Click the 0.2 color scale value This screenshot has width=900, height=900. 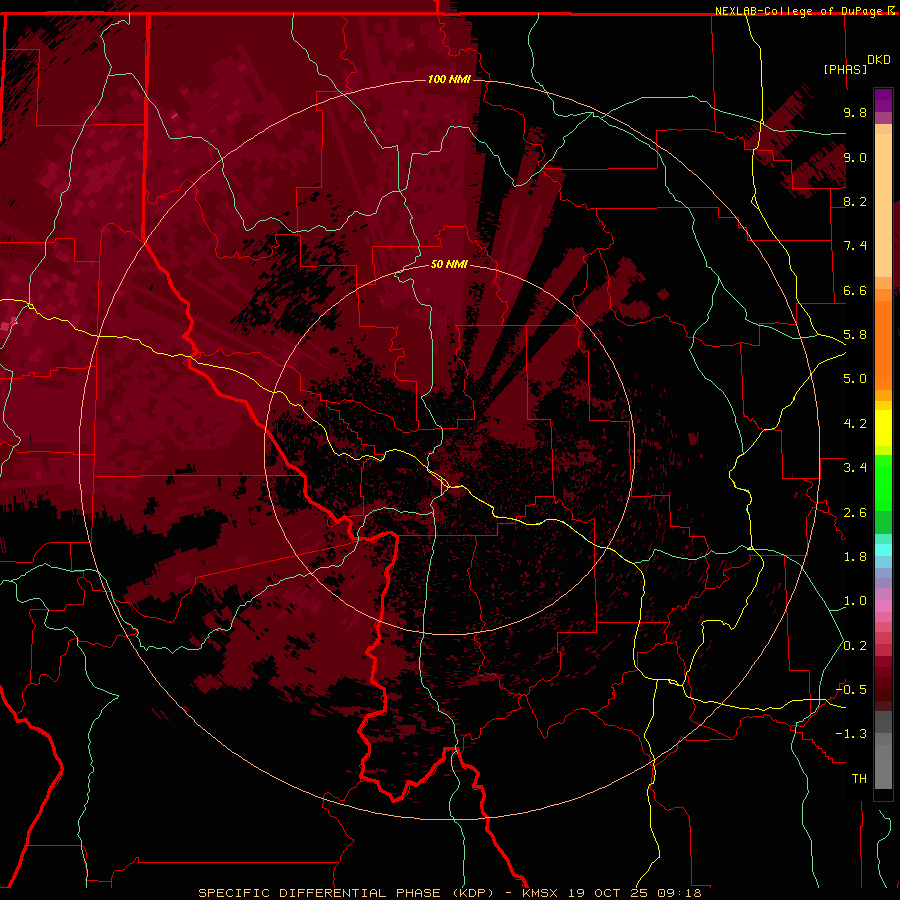[x=855, y=646]
